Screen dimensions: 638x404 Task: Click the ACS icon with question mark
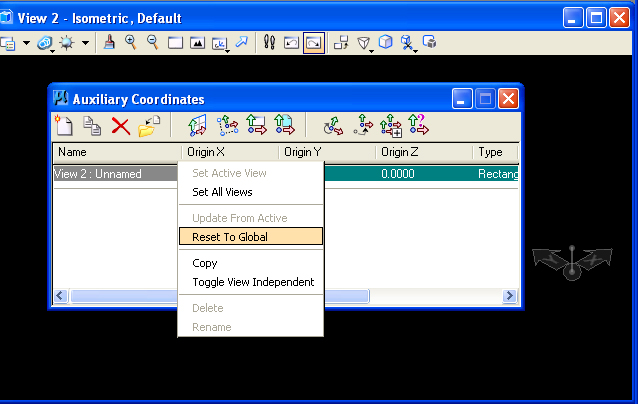(x=419, y=124)
